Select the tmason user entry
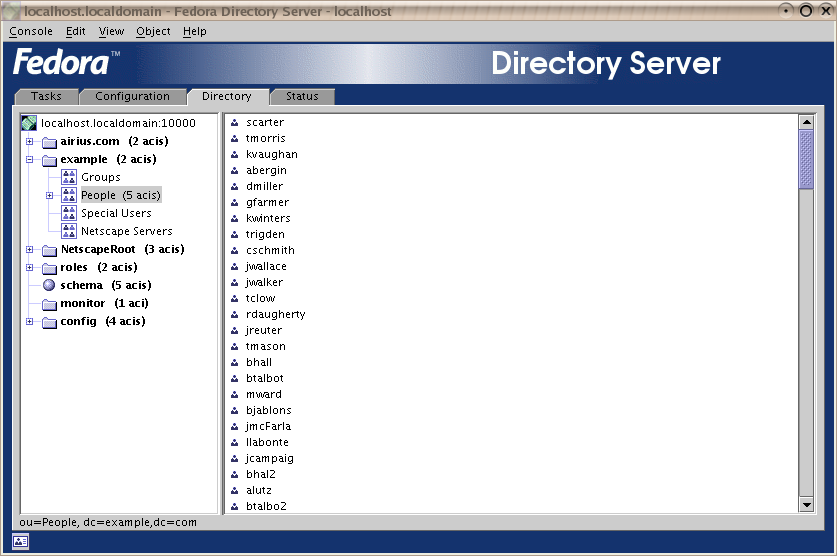Viewport: 837px width, 556px height. [266, 347]
